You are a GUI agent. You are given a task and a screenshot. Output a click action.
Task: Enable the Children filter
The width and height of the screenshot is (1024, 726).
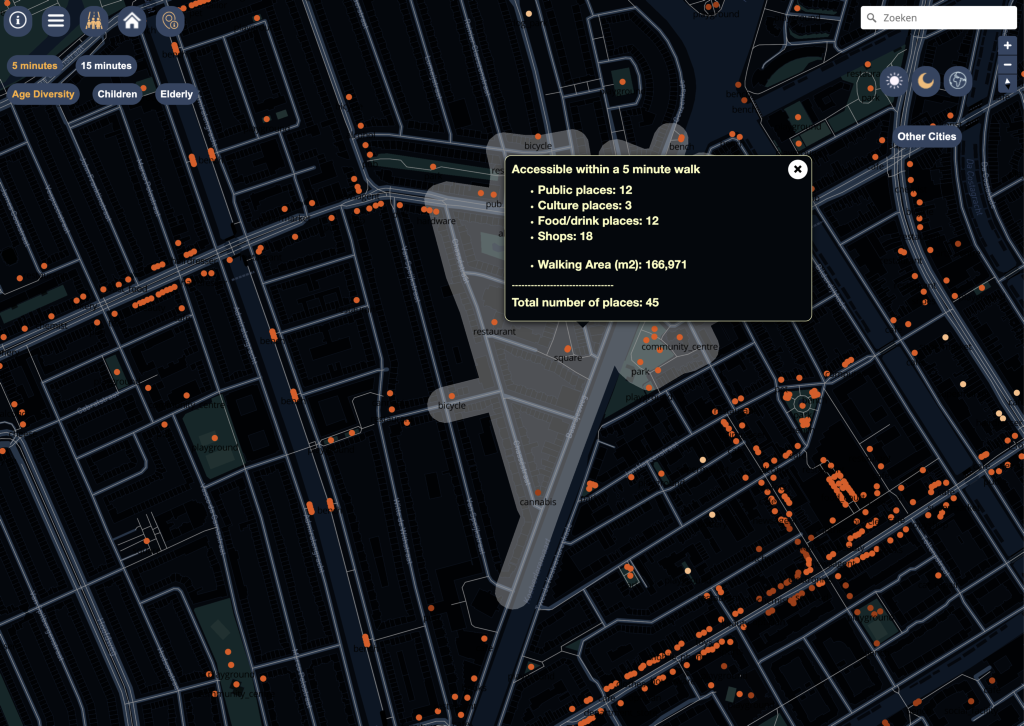tap(118, 94)
